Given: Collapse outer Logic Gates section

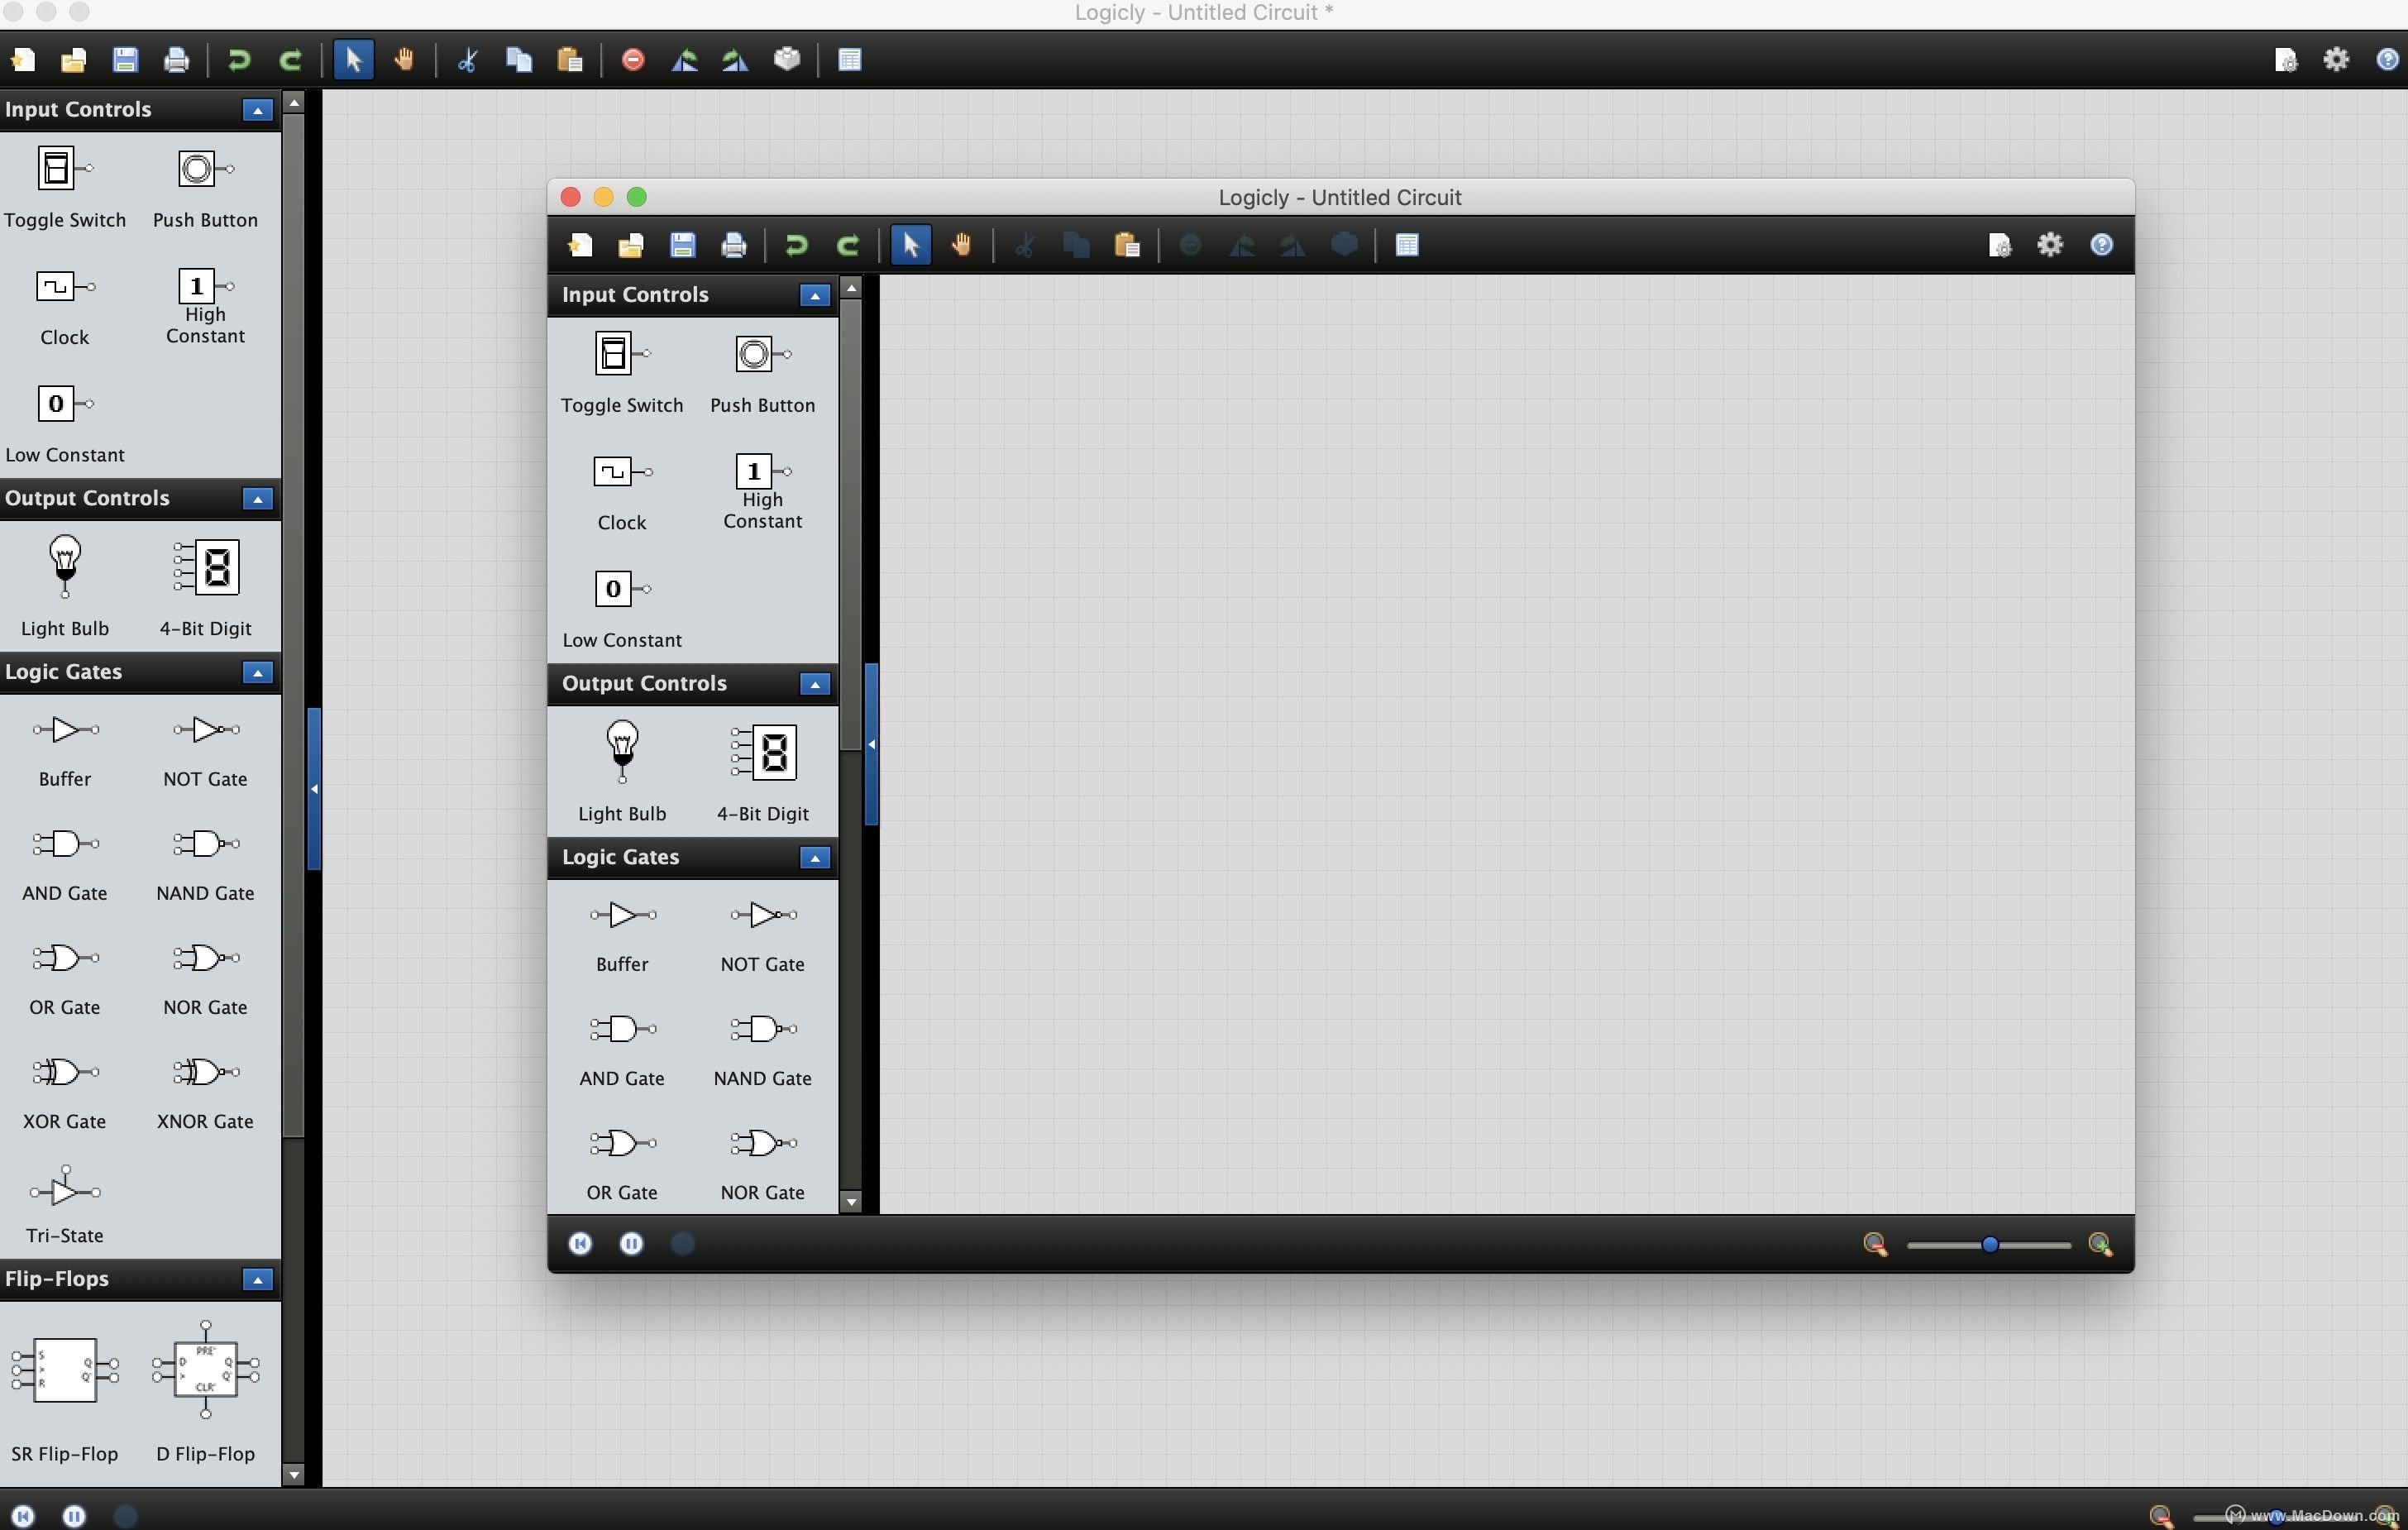Looking at the screenshot, I should point(257,672).
